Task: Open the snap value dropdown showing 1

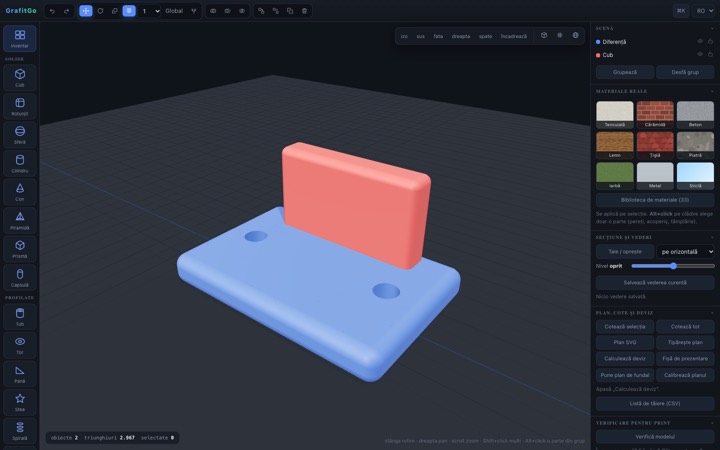Action: (x=150, y=11)
